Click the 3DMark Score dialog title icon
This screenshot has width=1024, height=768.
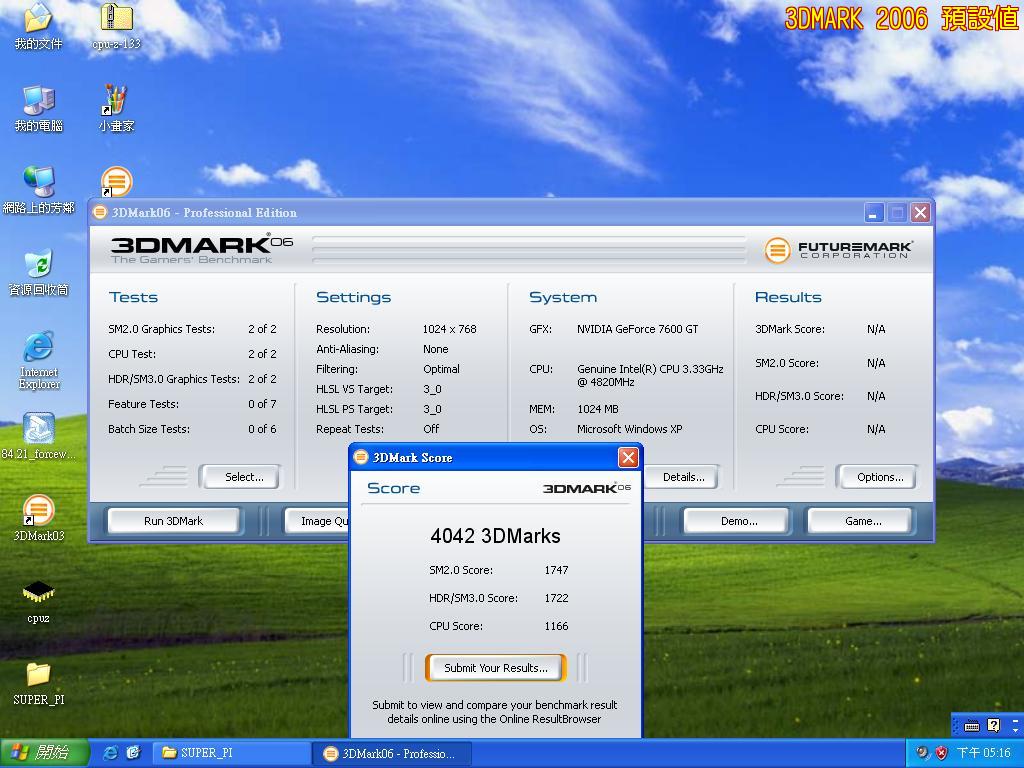tap(360, 457)
